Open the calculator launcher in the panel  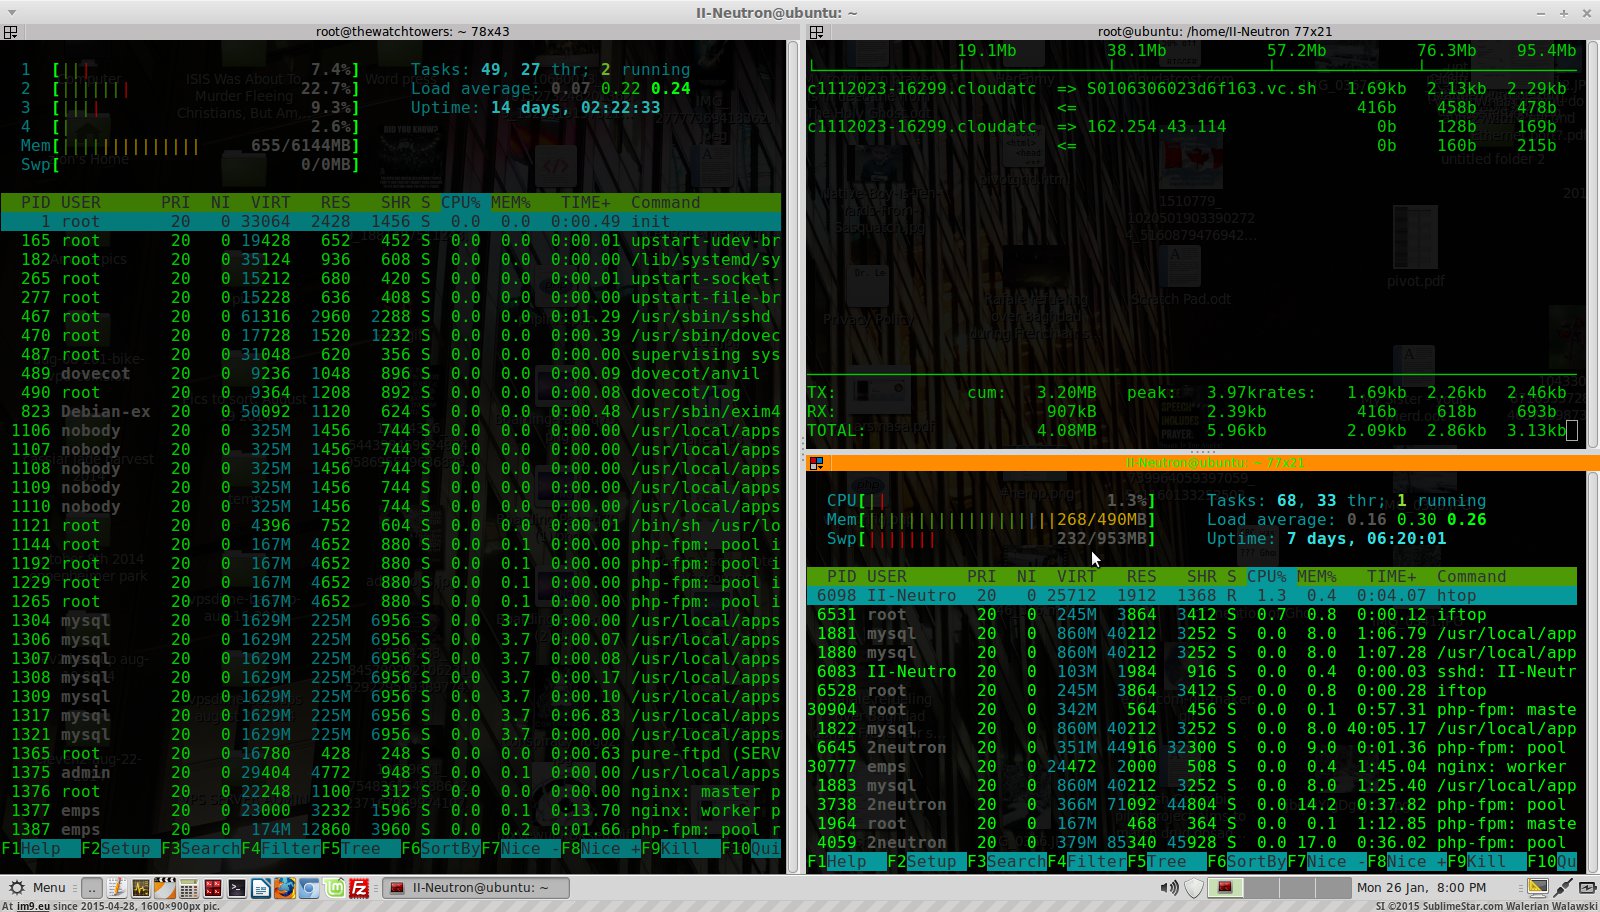[x=188, y=888]
